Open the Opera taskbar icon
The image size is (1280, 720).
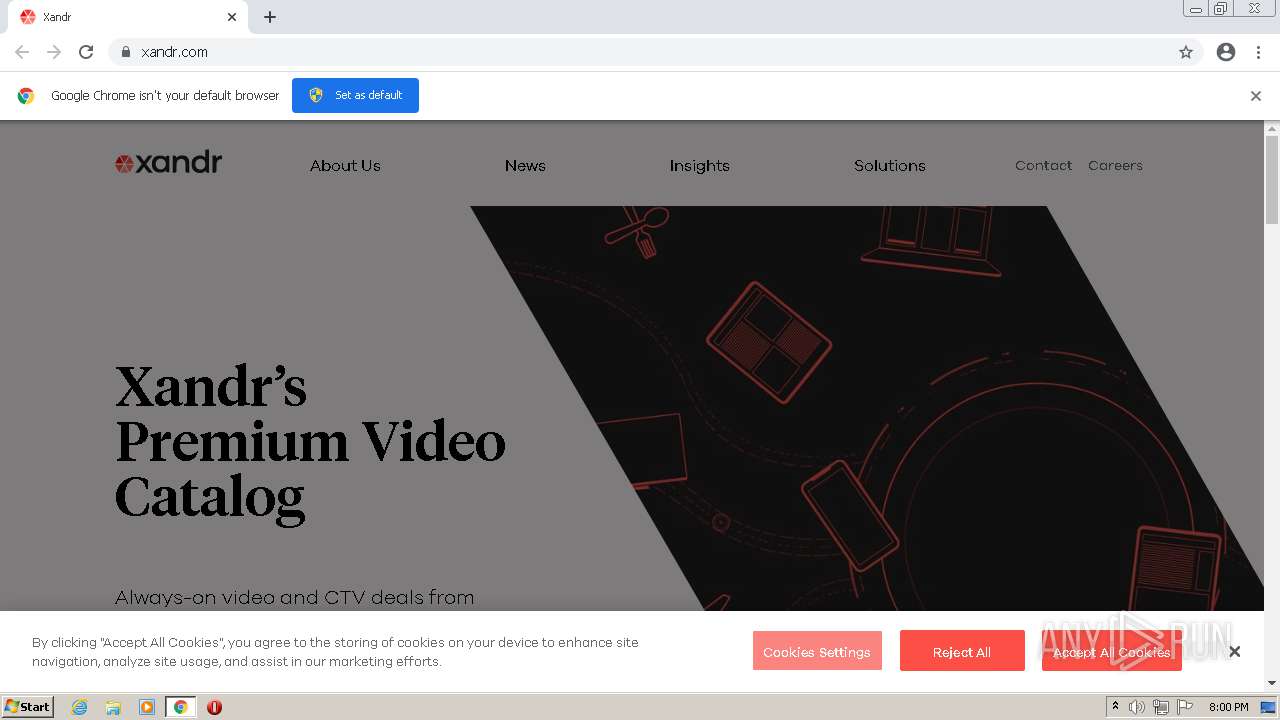[x=214, y=707]
